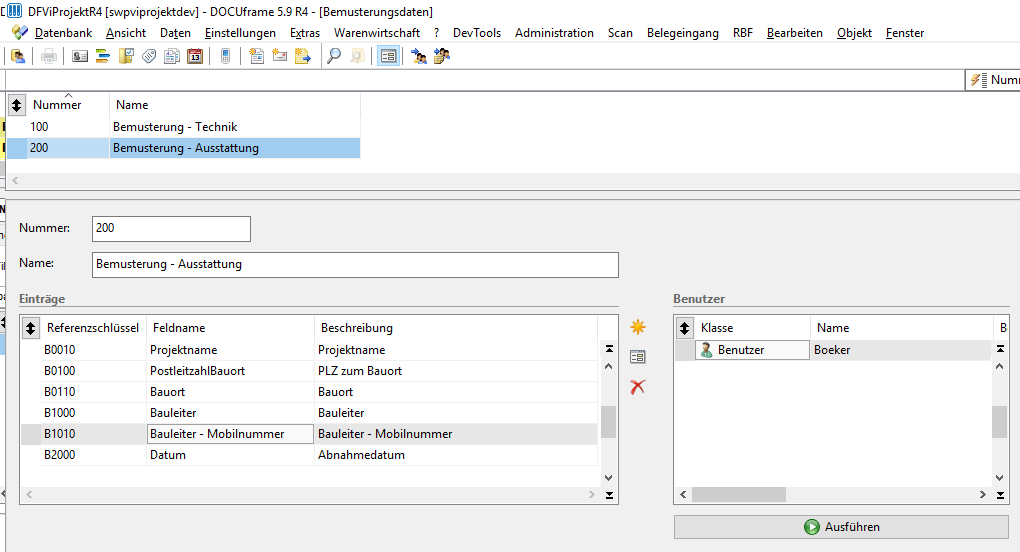Open the Warenwirtschaft menu
Screen dimensions: 1020x552
377,33
